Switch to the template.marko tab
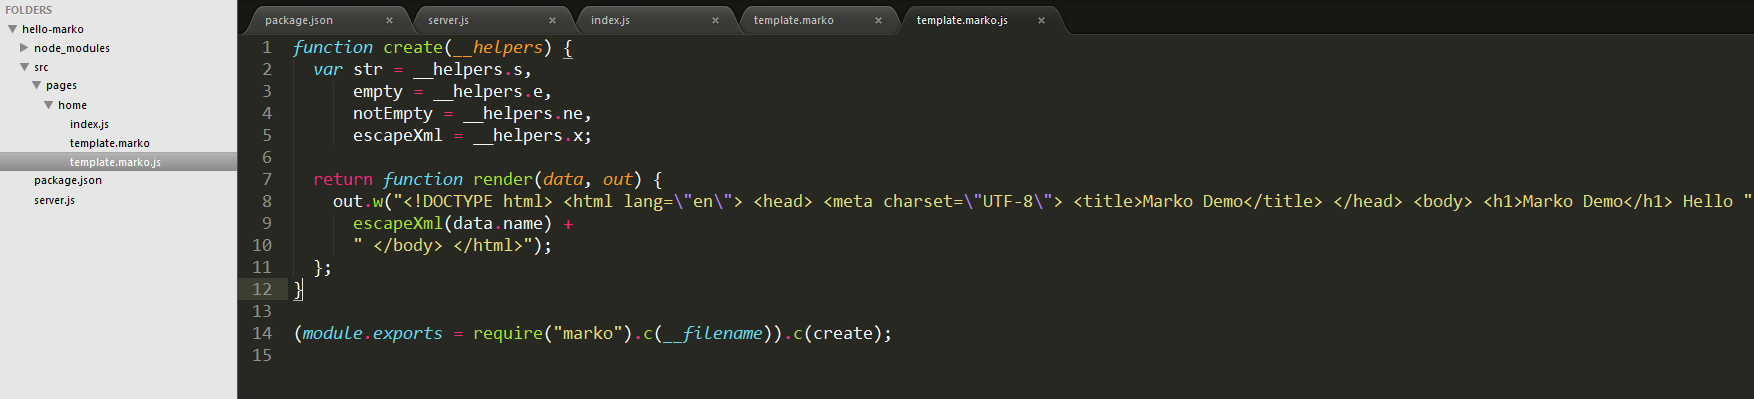The width and height of the screenshot is (1754, 399). tap(793, 20)
